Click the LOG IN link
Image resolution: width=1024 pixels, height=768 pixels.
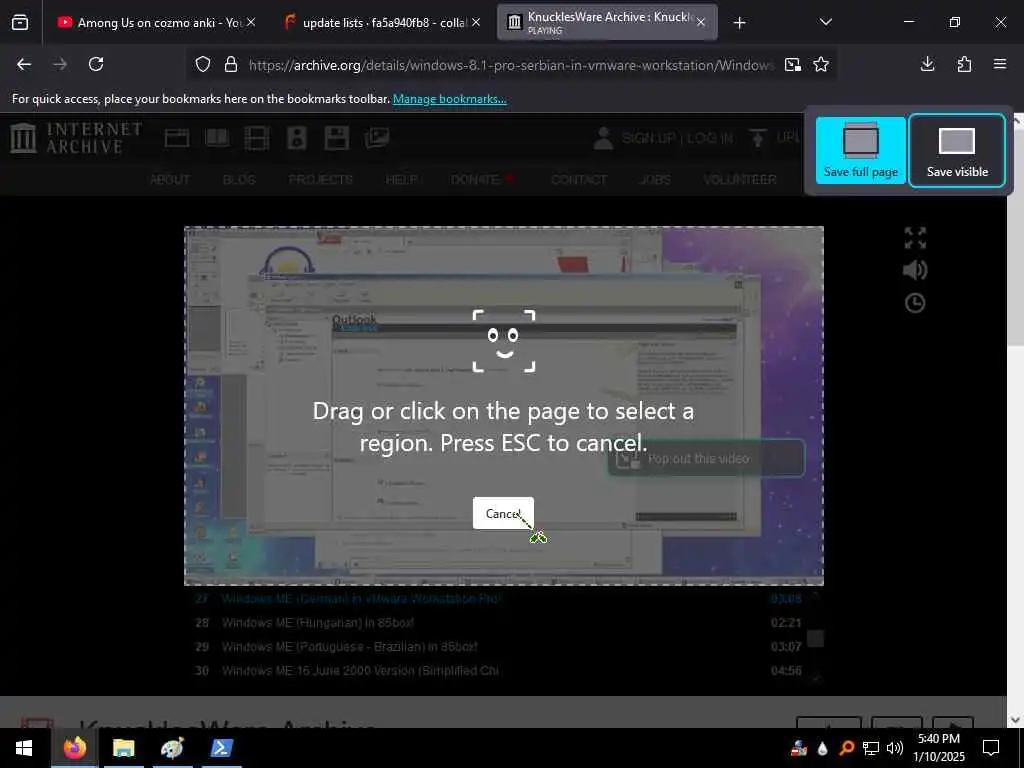coord(709,138)
